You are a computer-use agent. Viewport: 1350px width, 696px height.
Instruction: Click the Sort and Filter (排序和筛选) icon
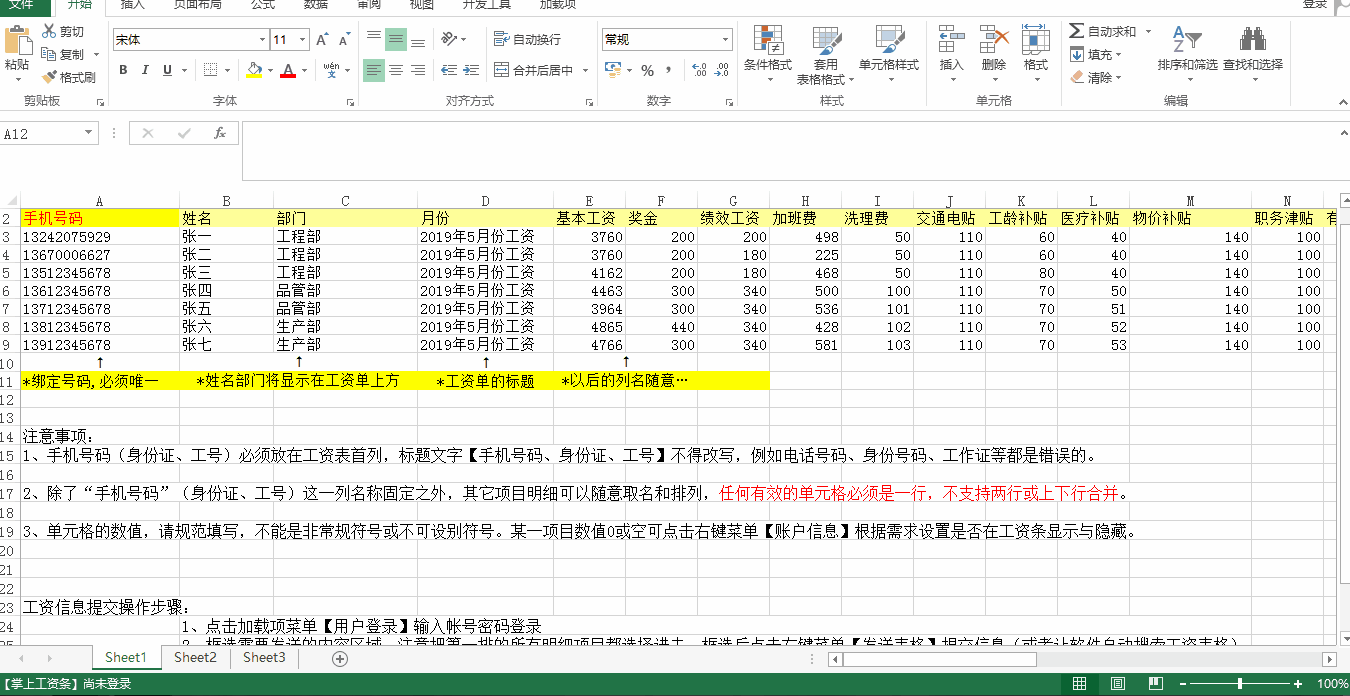[1186, 41]
